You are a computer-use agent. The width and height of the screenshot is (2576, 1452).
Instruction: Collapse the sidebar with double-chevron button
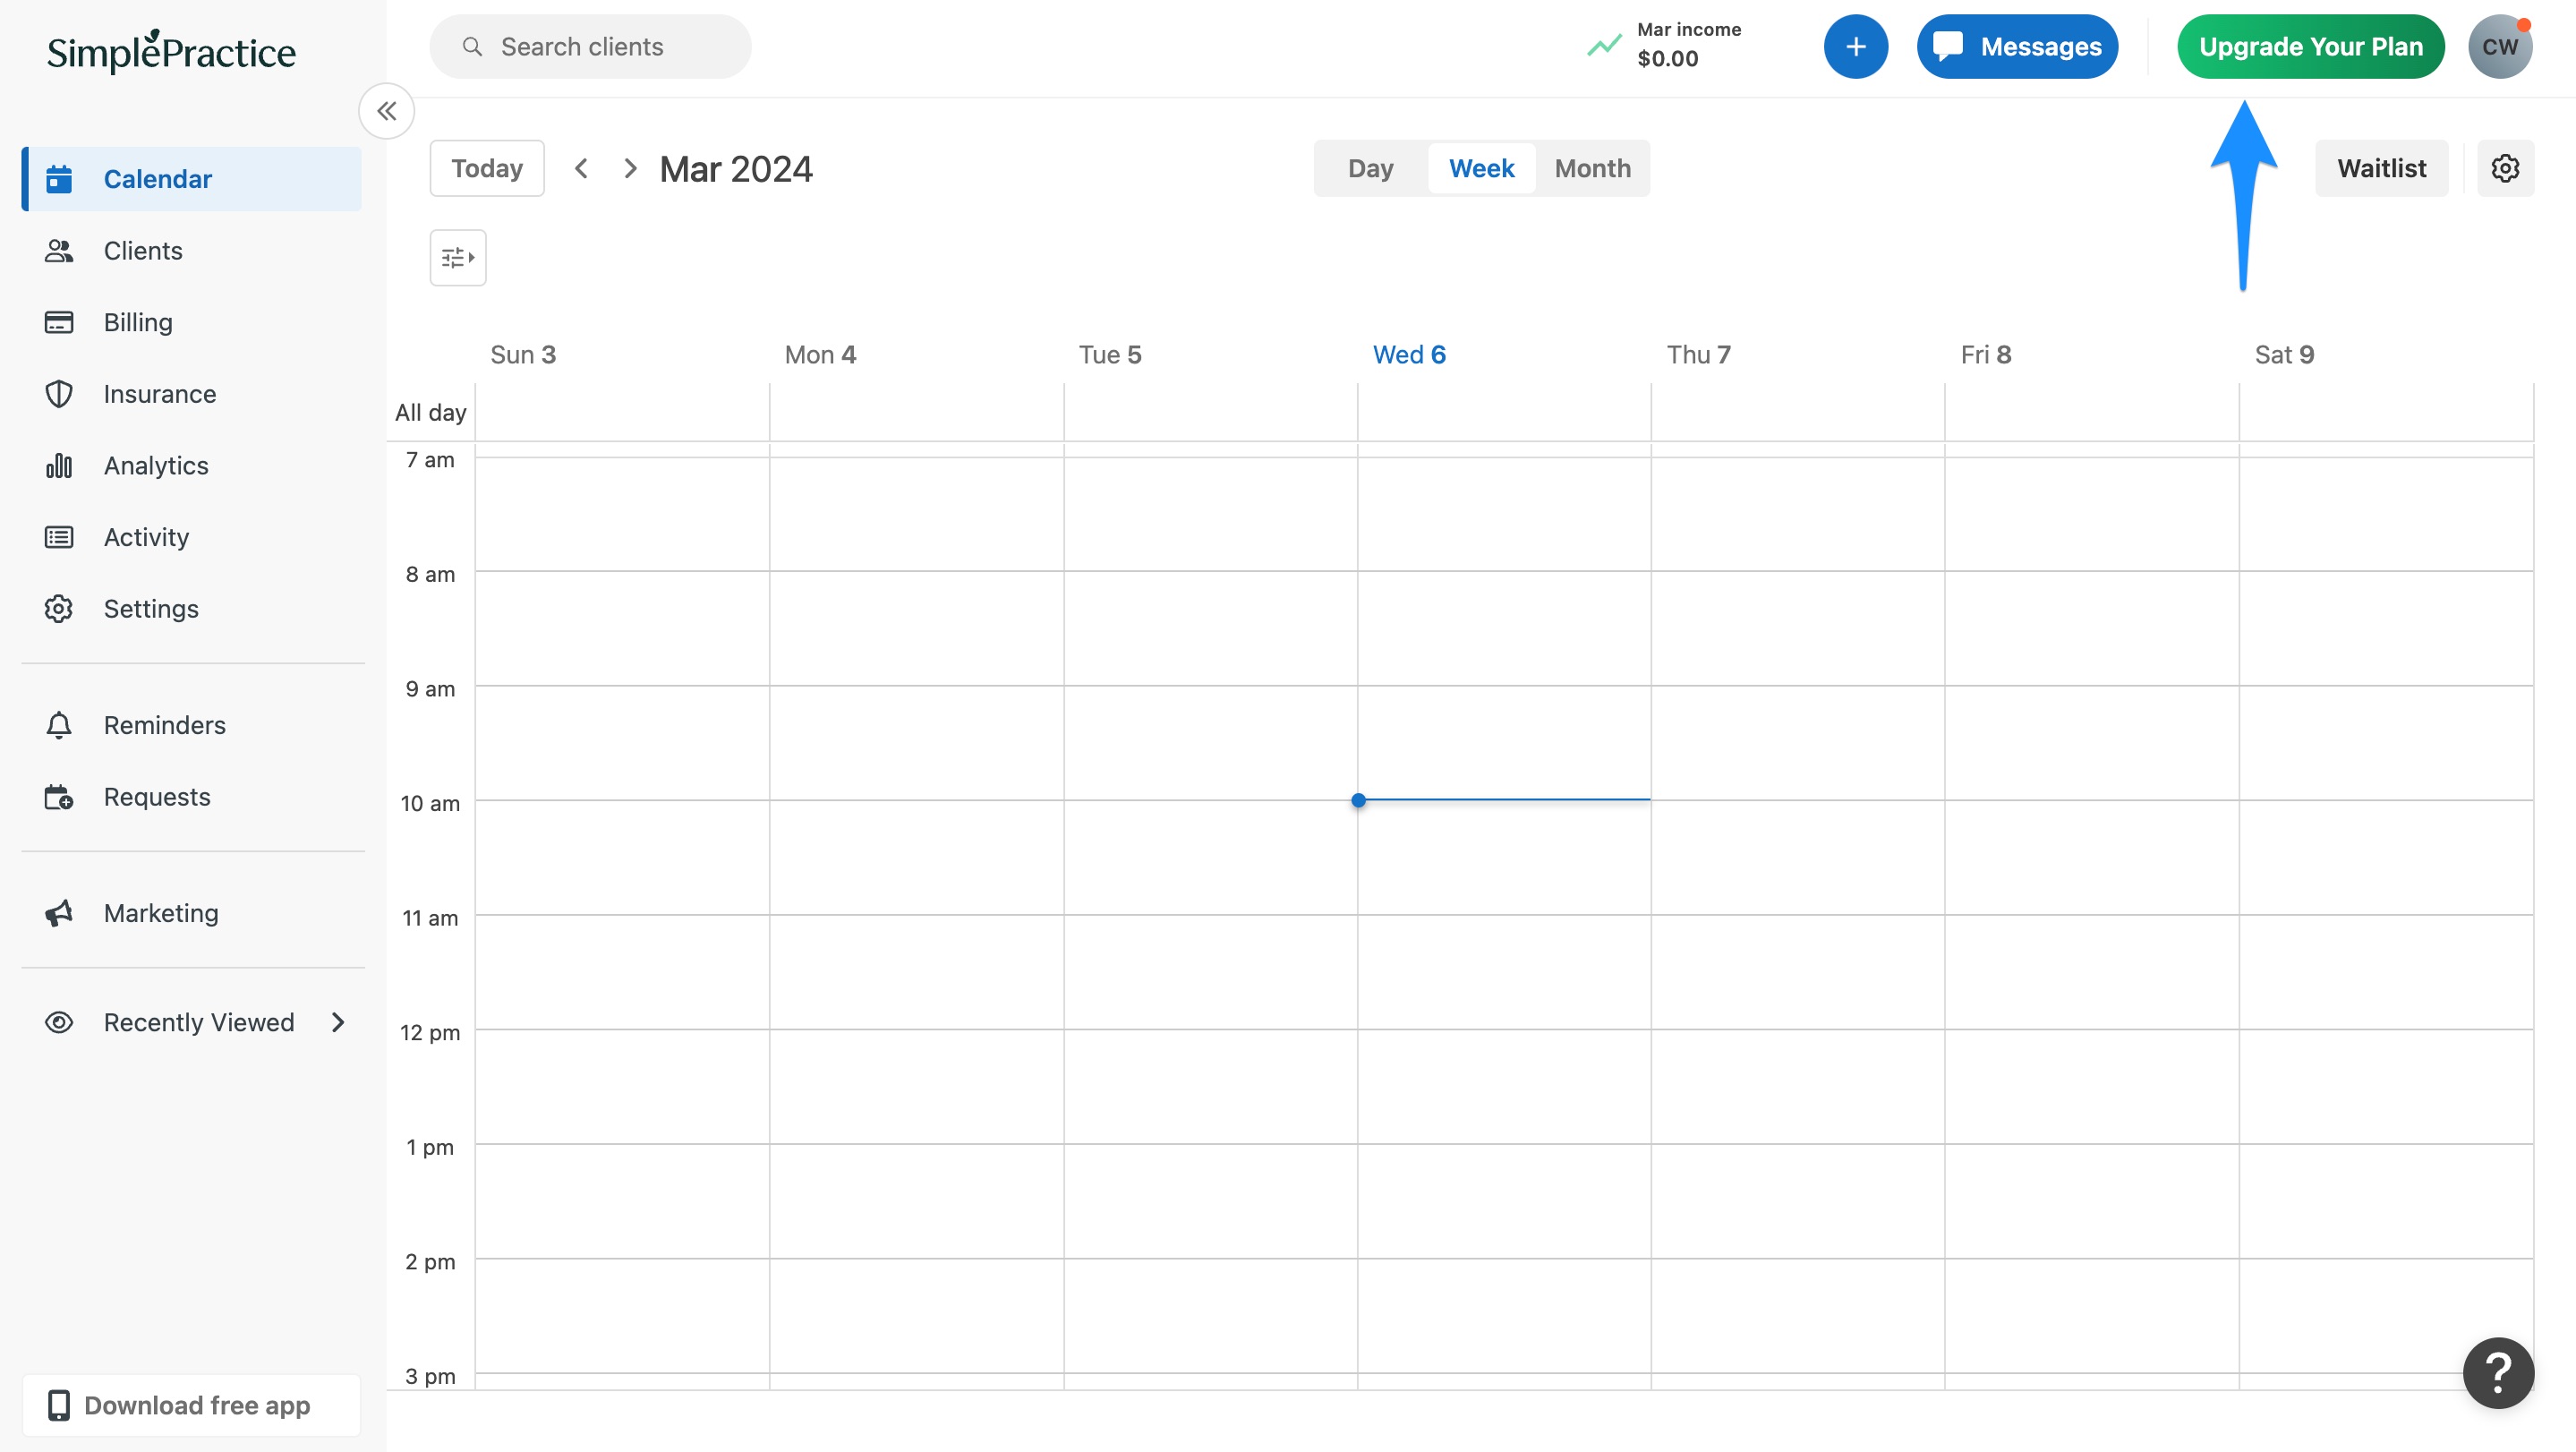(387, 111)
